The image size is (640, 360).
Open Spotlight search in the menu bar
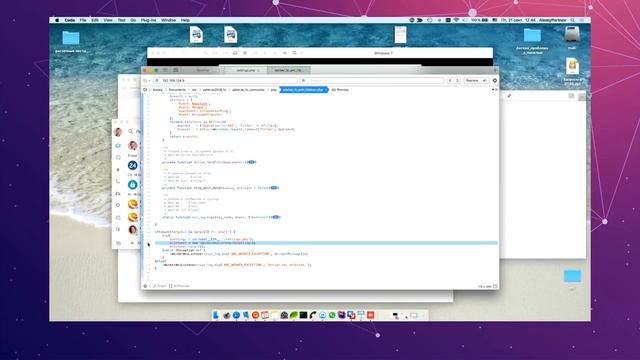tap(573, 20)
